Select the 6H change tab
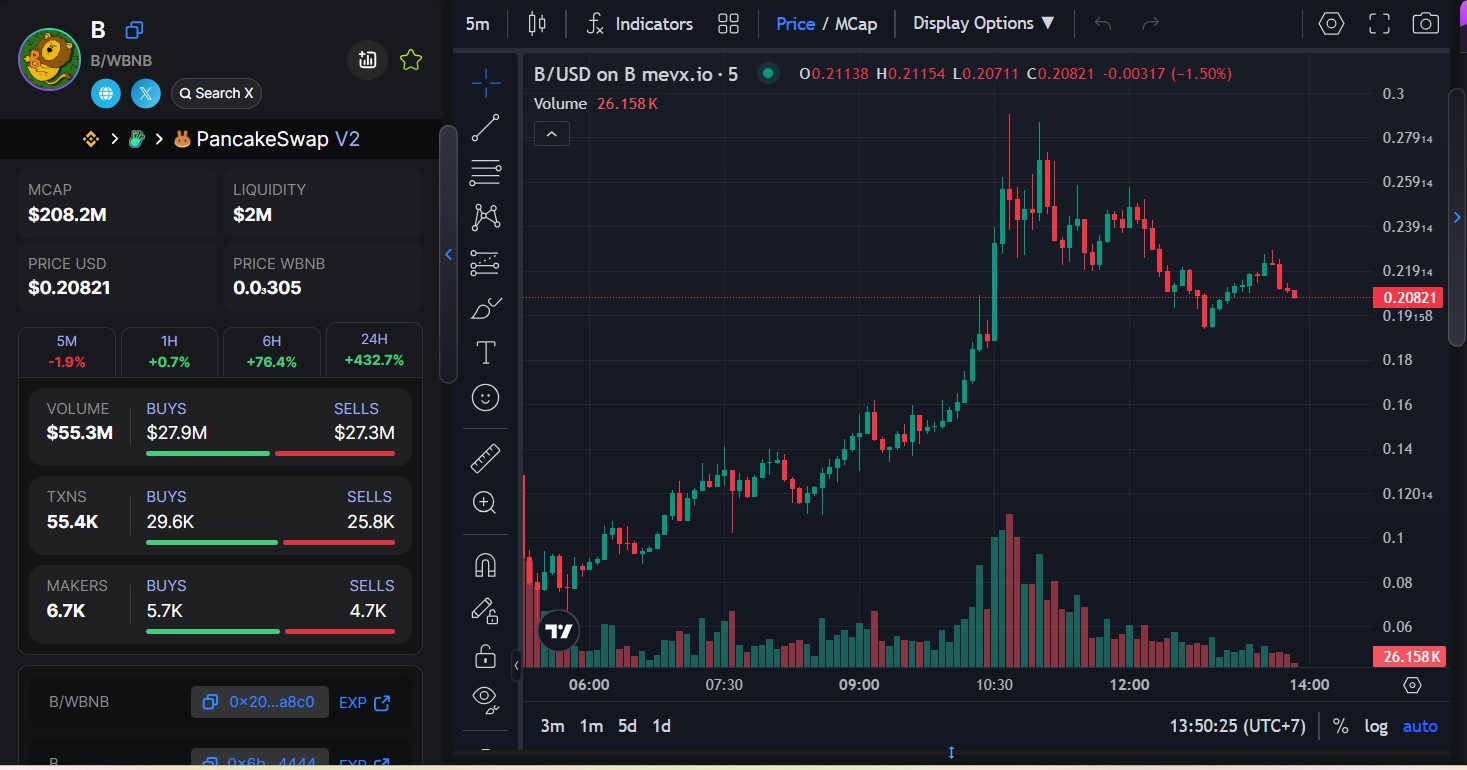This screenshot has height=770, width=1467. pos(272,351)
